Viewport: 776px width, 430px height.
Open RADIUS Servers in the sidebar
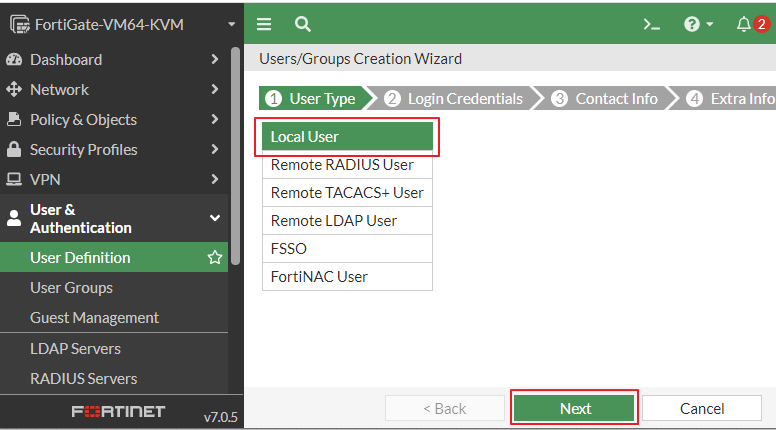coord(84,379)
